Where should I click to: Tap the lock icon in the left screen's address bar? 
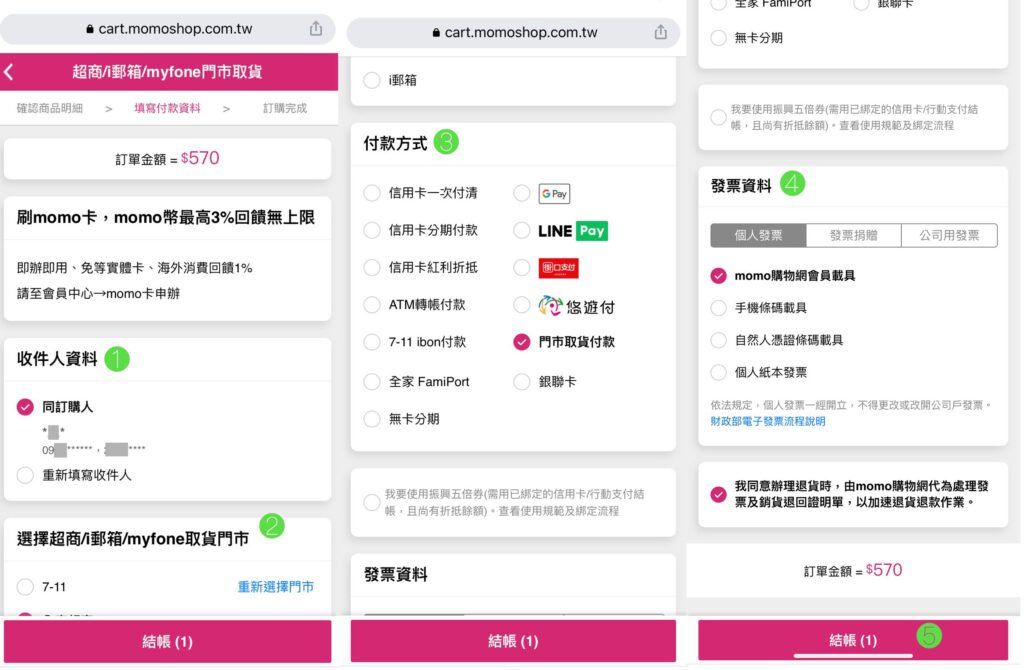point(89,29)
